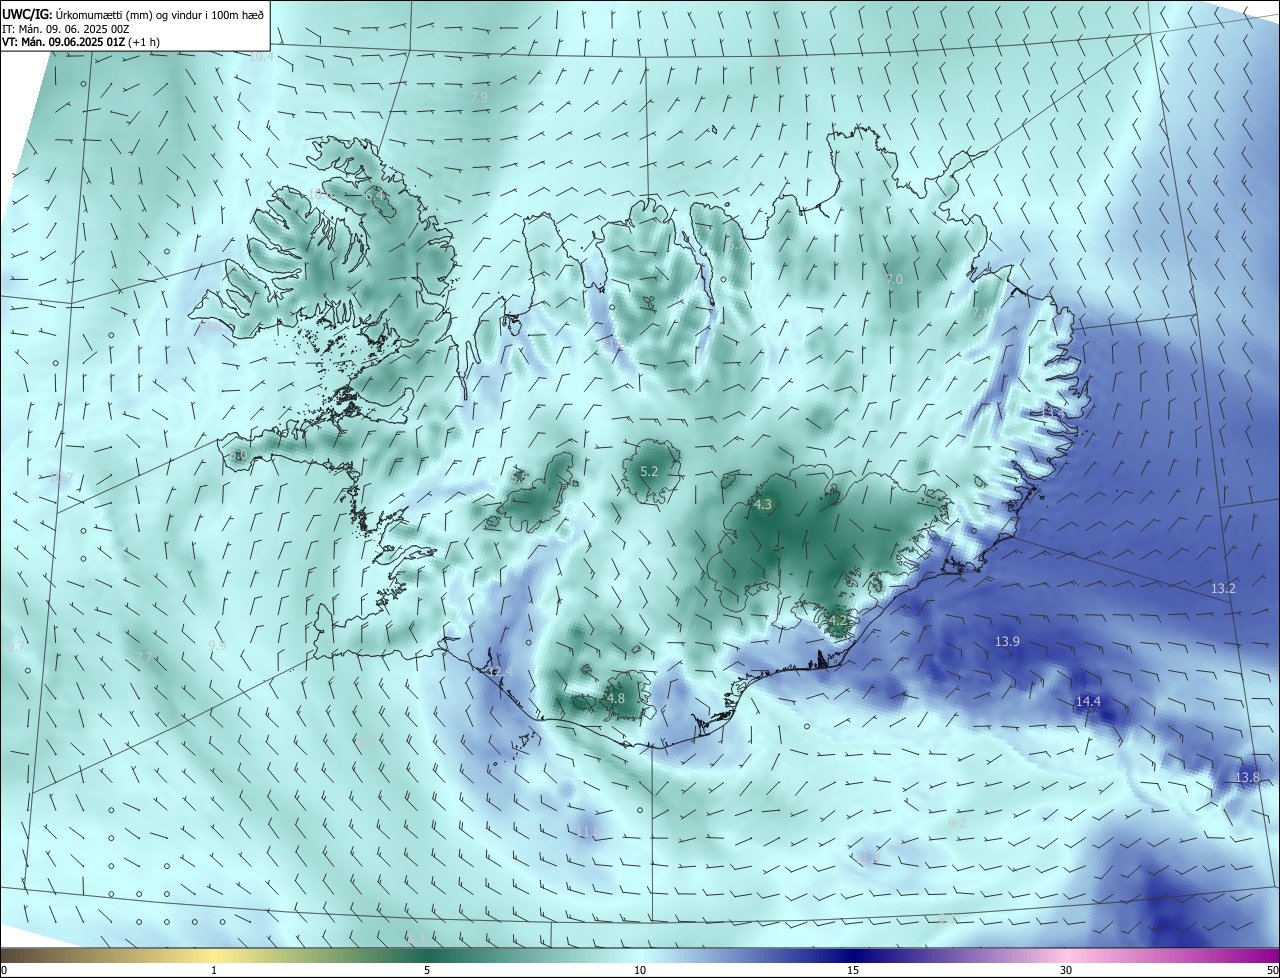Click the '15' tick on the colour scale
The width and height of the screenshot is (1280, 978).
853,970
